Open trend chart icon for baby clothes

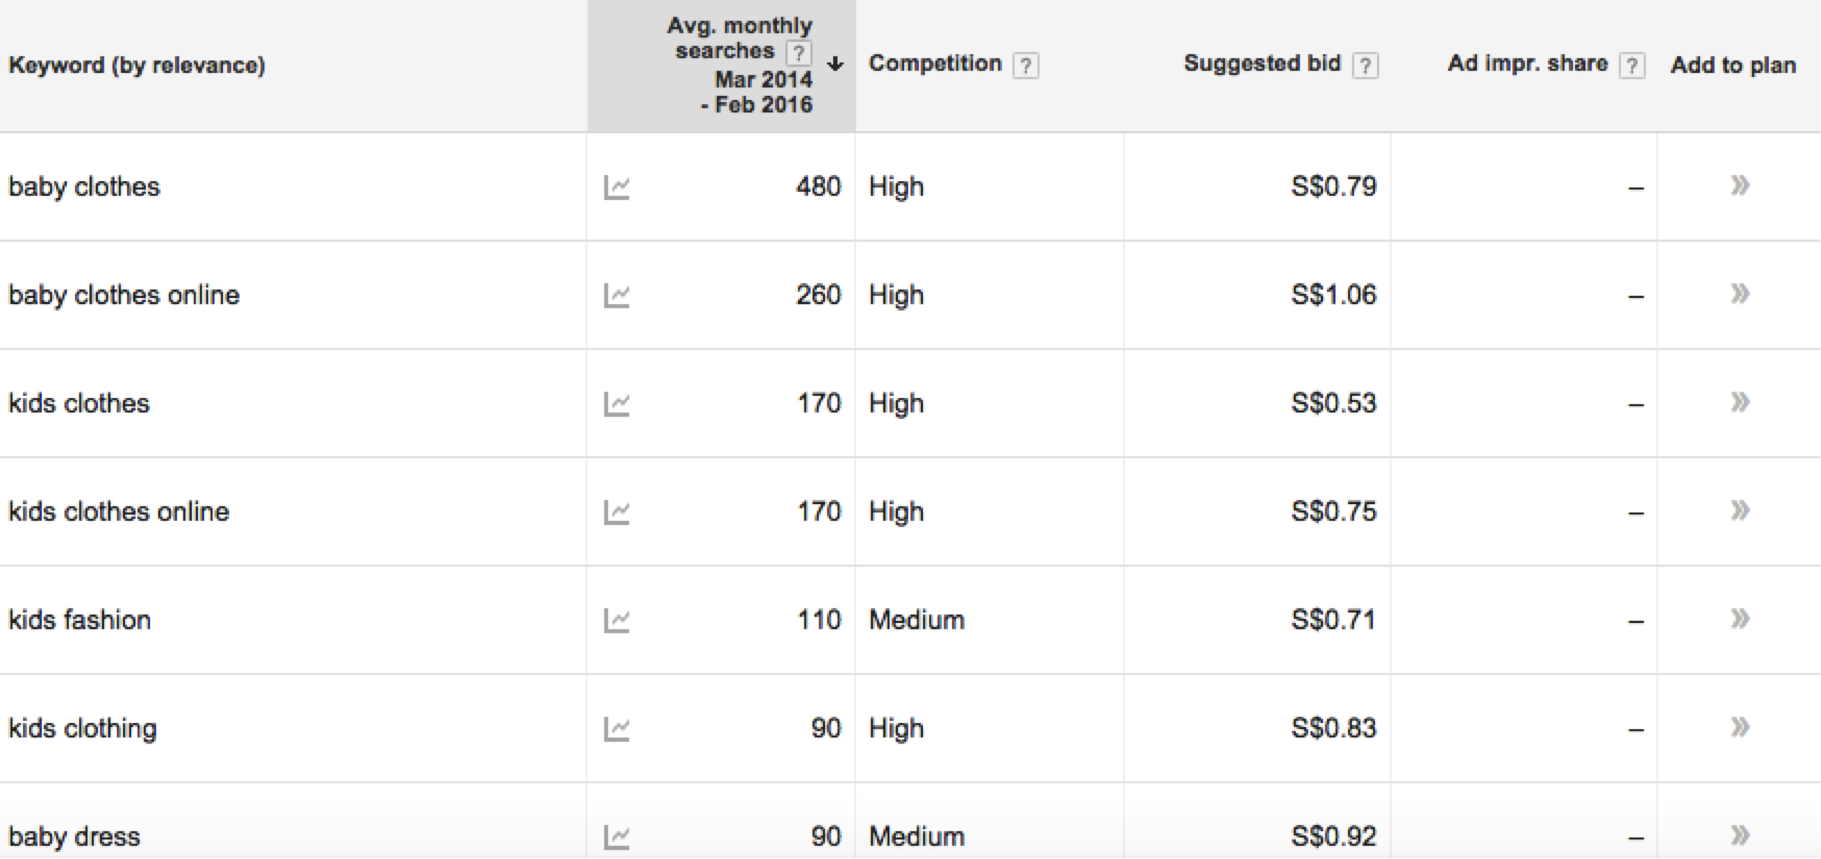[617, 187]
